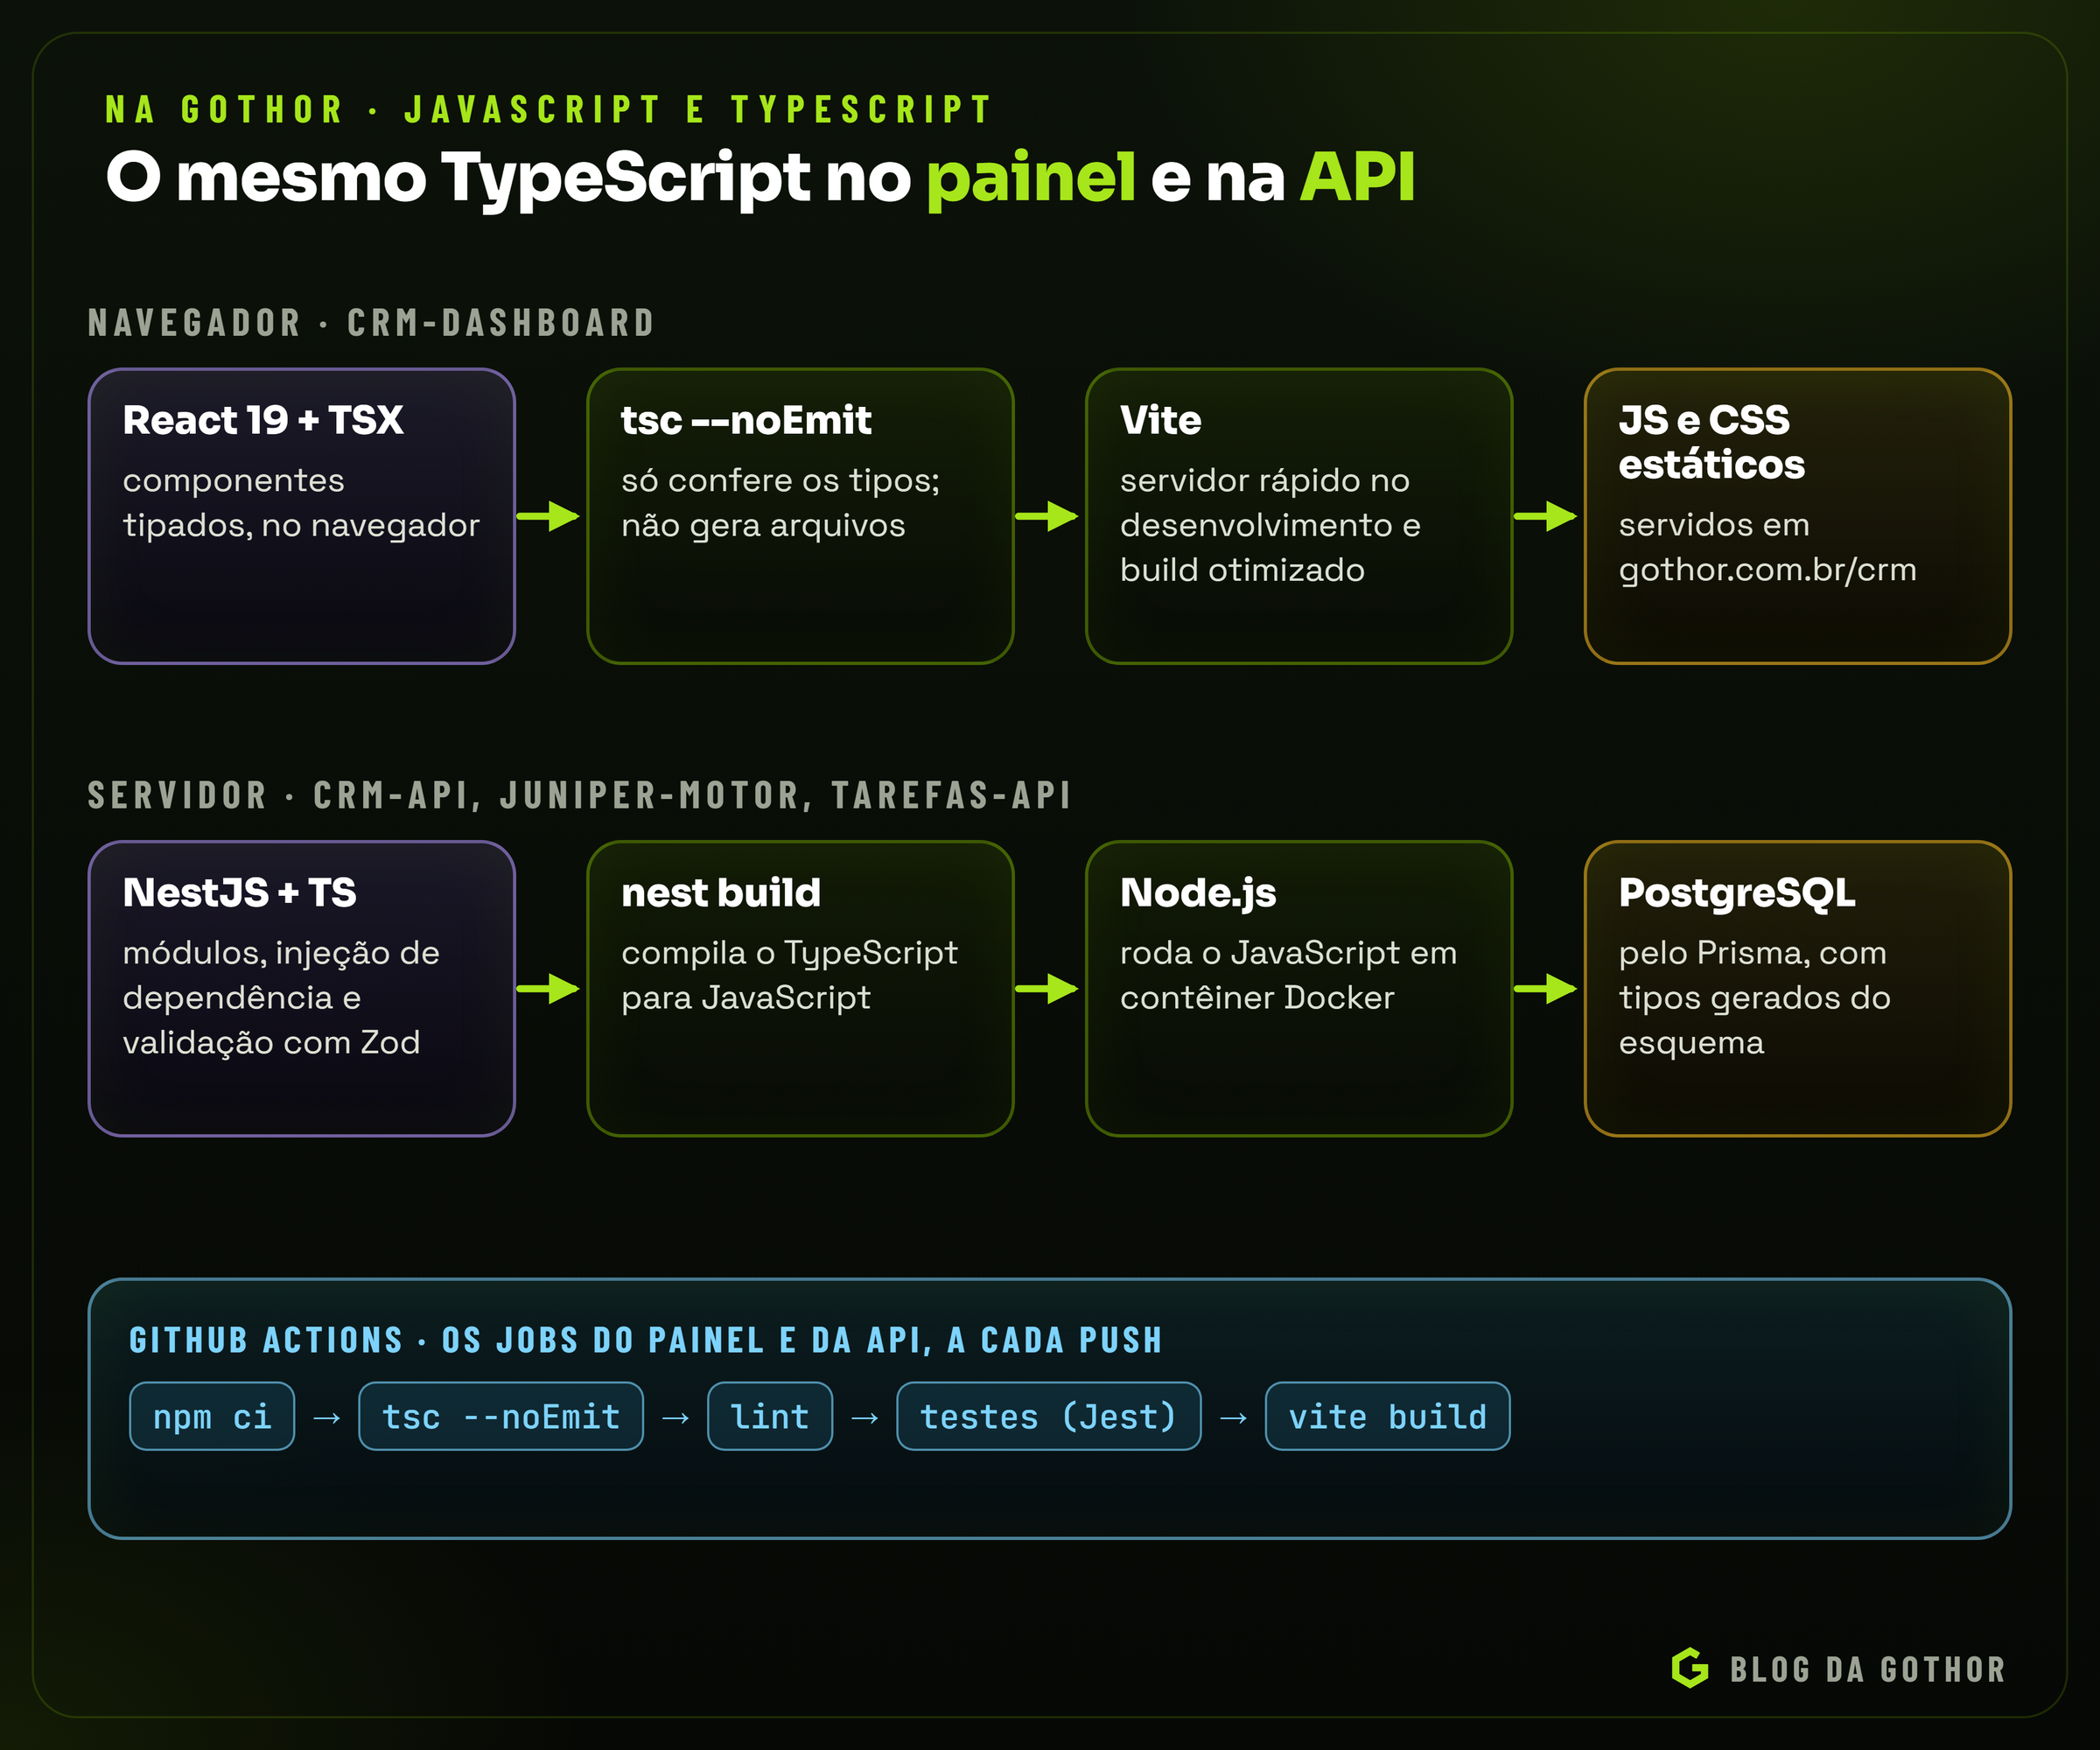Select the "React 19 + TSX" card

coord(302,516)
